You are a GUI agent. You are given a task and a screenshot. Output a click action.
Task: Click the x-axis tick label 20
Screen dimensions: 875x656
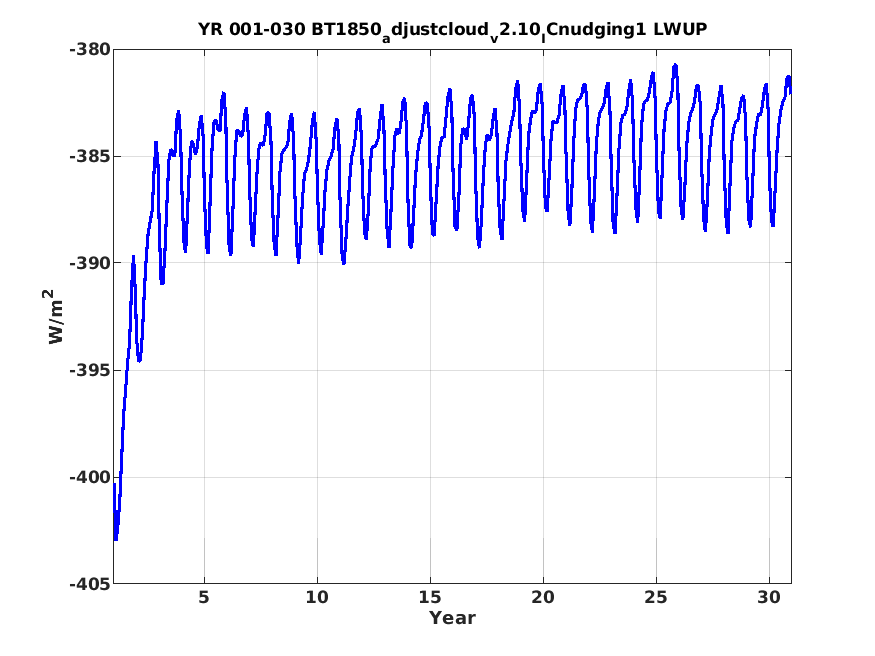pyautogui.click(x=543, y=597)
